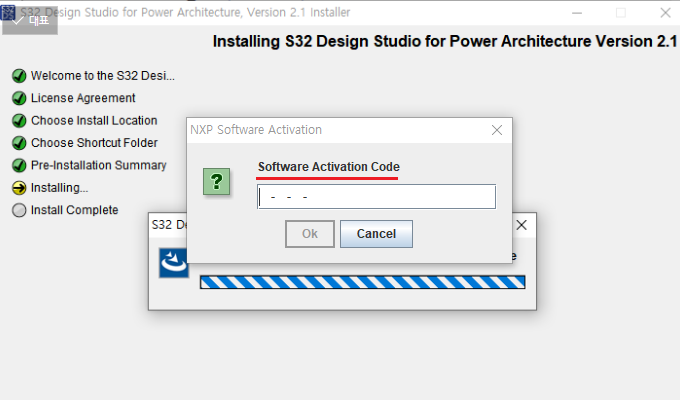Select the 'Choose Shortcut Folder' step text
This screenshot has width=680, height=400.
(94, 143)
